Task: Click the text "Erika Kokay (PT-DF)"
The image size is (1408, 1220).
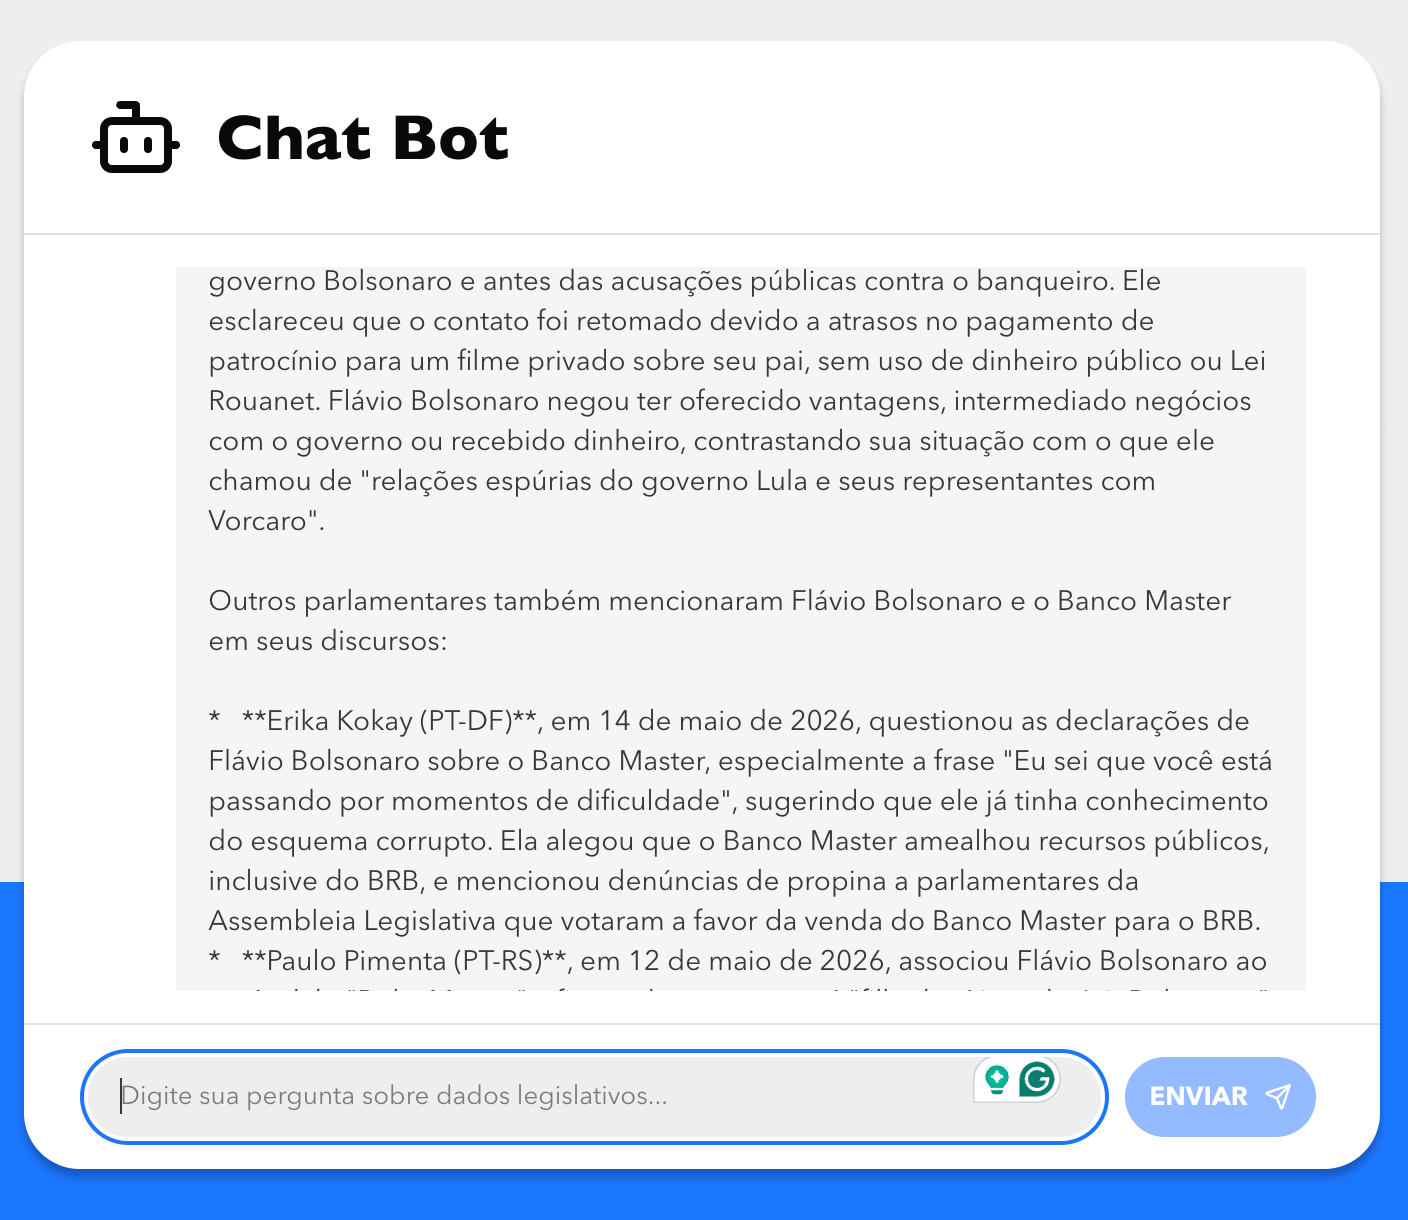Action: [389, 721]
